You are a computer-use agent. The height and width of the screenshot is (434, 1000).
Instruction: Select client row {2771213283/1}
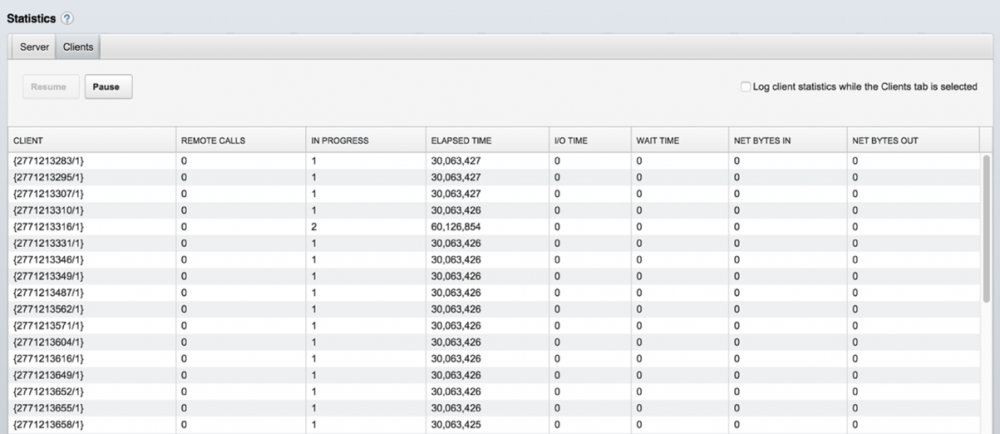point(494,161)
